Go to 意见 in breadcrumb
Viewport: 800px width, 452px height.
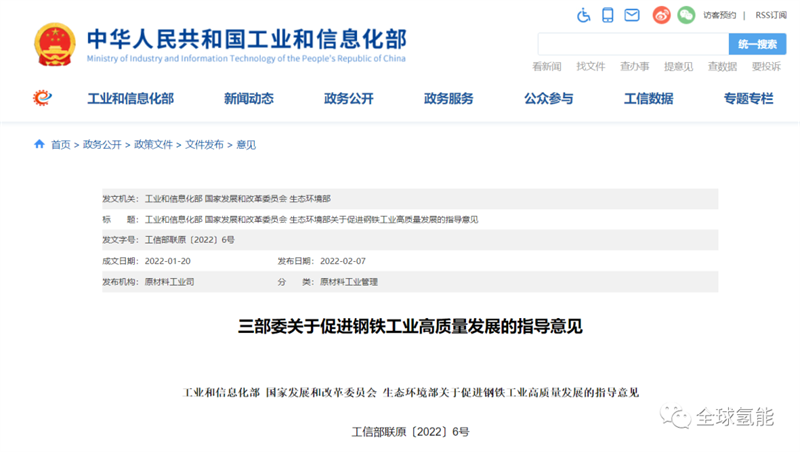pos(246,145)
